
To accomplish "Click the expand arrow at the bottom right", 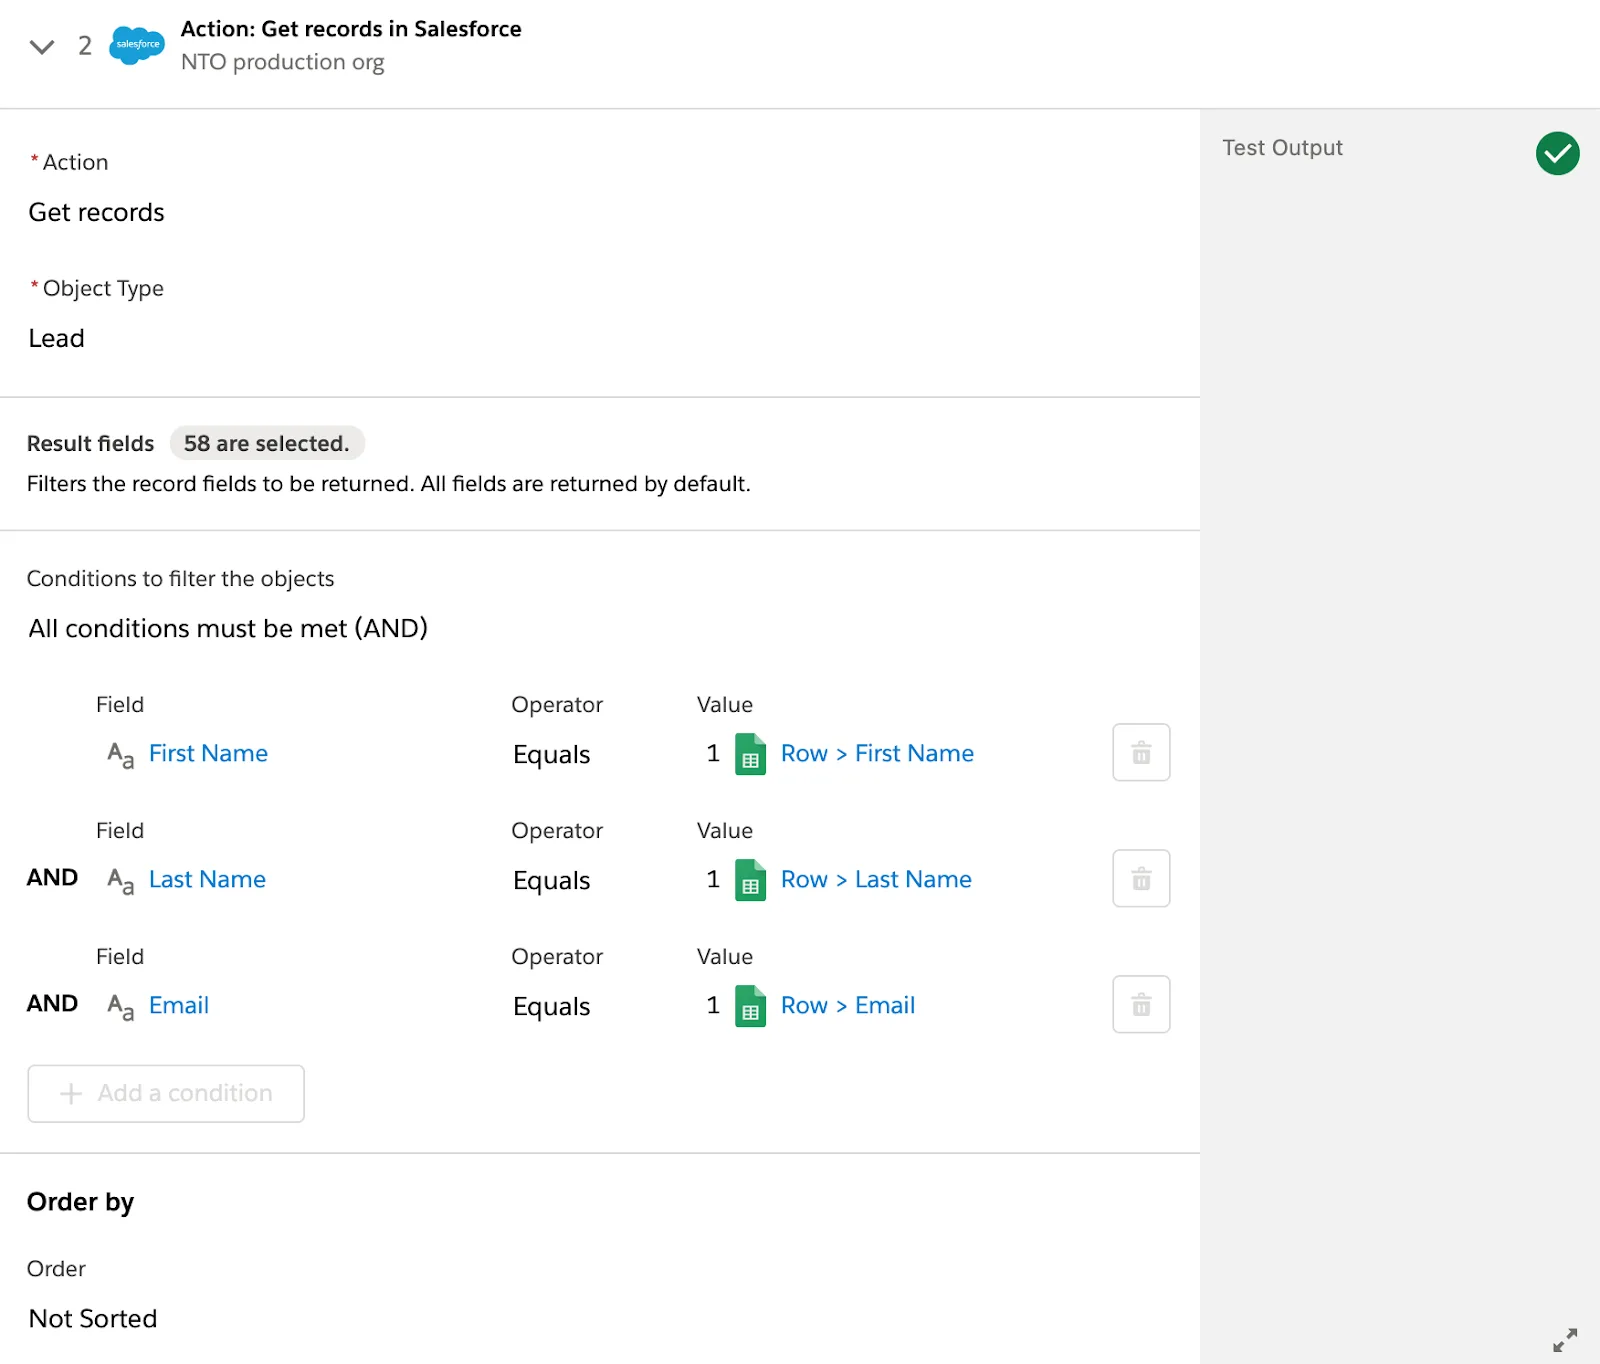I will pyautogui.click(x=1565, y=1340).
